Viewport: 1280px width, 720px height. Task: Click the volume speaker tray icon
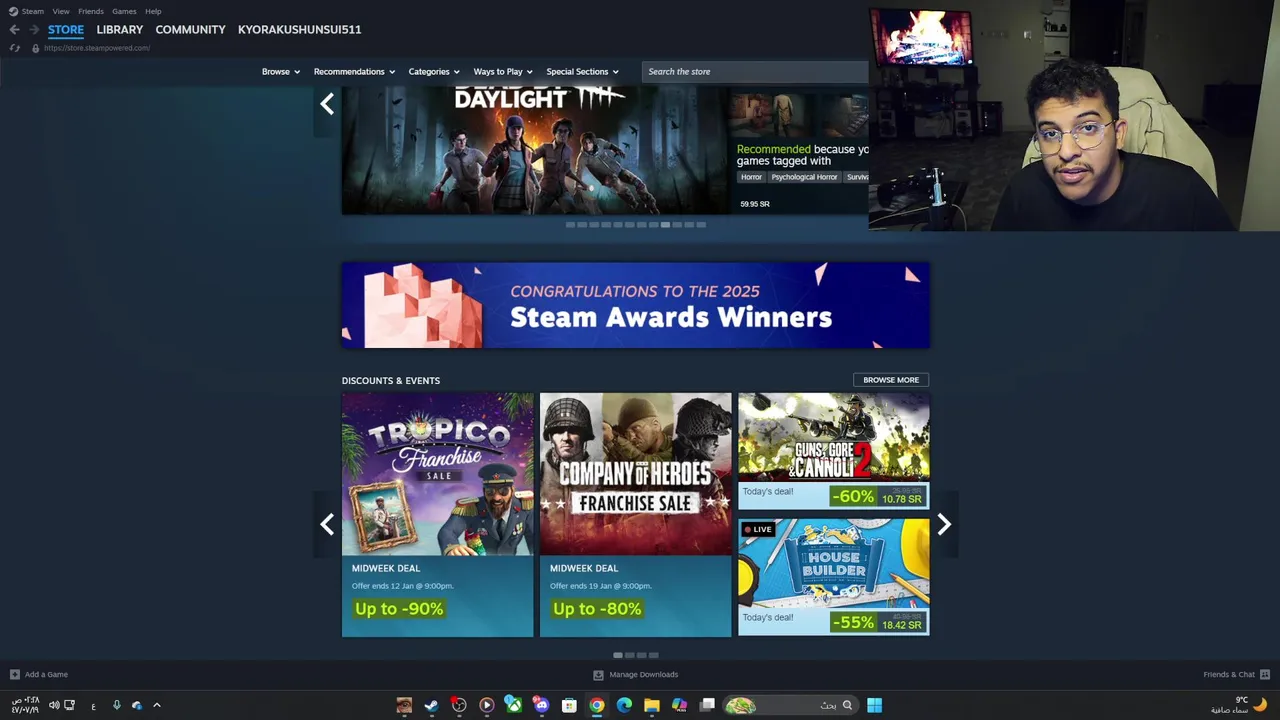tap(54, 705)
